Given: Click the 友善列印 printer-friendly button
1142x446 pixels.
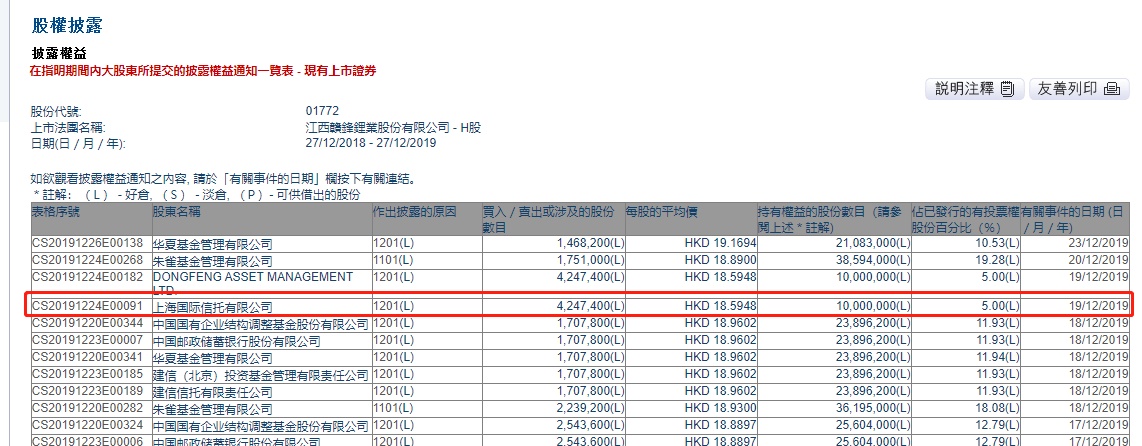Looking at the screenshot, I should pyautogui.click(x=1078, y=89).
